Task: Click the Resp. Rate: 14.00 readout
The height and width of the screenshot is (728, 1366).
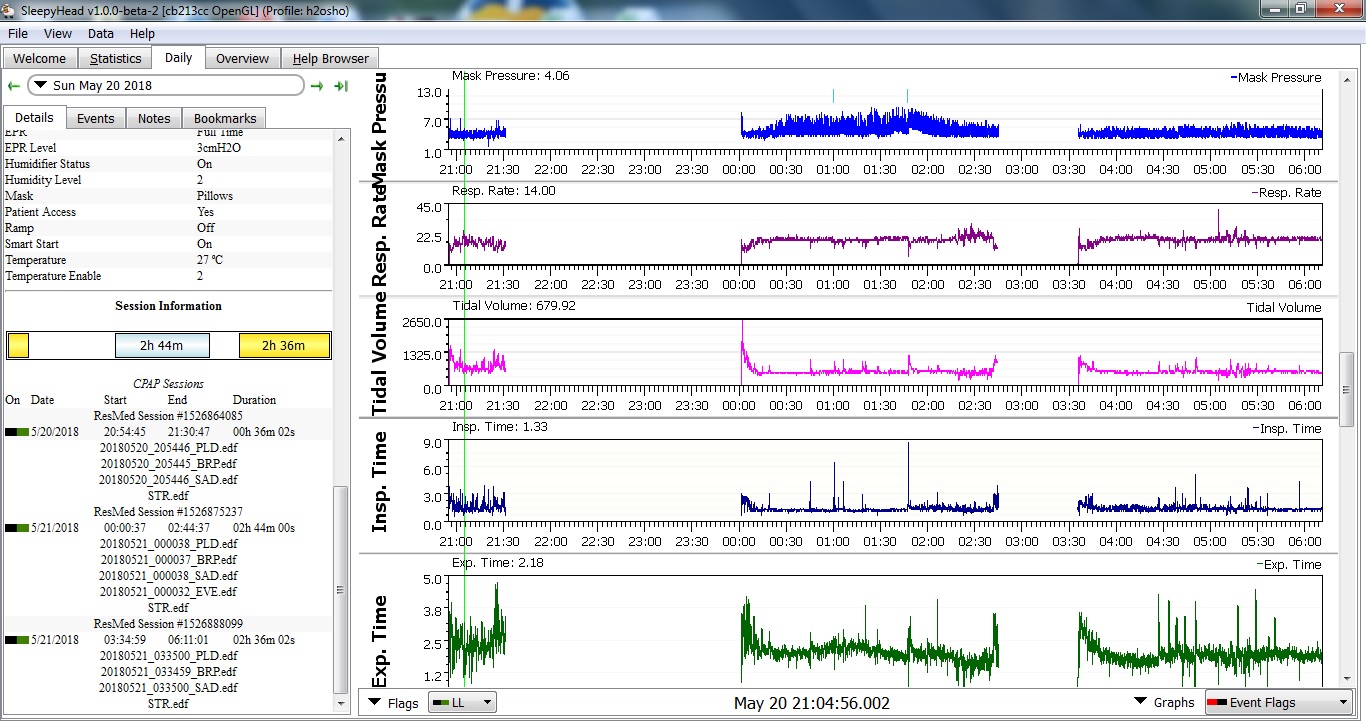Action: [x=503, y=190]
